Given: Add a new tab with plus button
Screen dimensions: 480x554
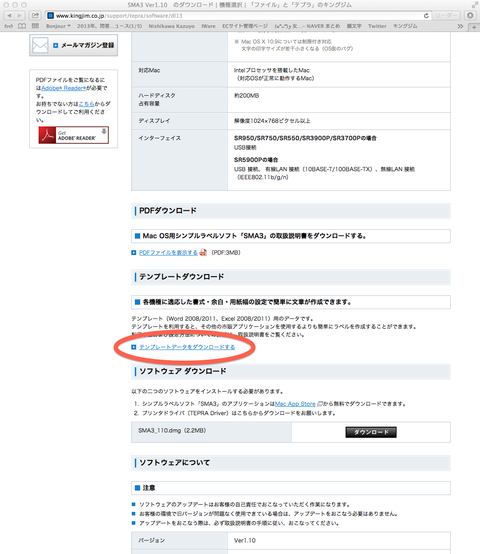Looking at the screenshot, I should click(x=474, y=27).
